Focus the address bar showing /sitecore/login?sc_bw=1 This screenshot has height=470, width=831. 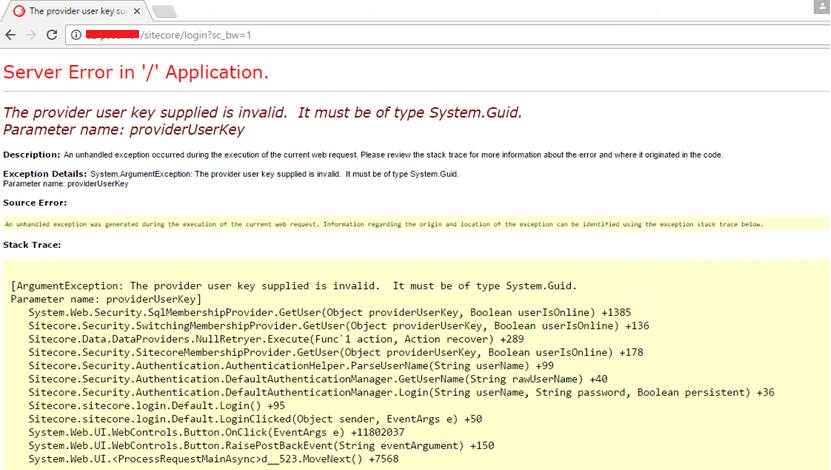(448, 35)
